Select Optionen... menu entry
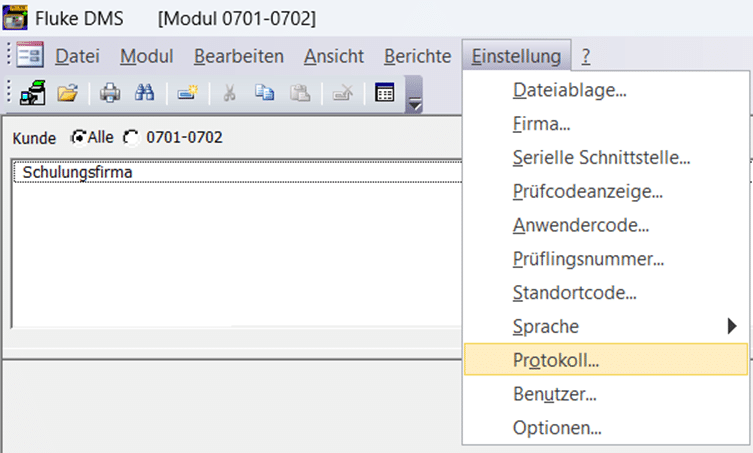 (x=557, y=428)
